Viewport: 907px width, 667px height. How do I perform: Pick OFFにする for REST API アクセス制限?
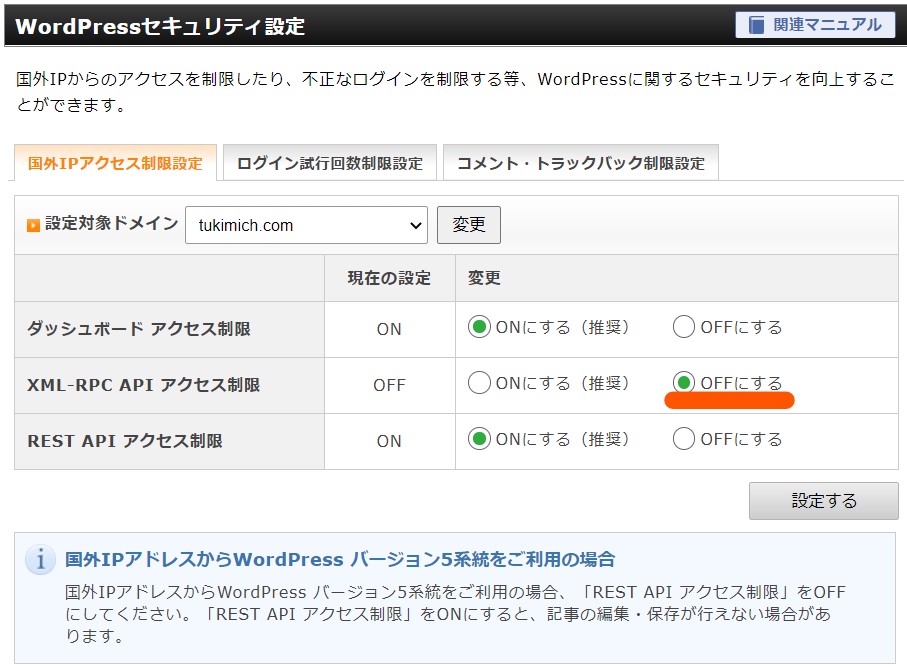[x=684, y=439]
